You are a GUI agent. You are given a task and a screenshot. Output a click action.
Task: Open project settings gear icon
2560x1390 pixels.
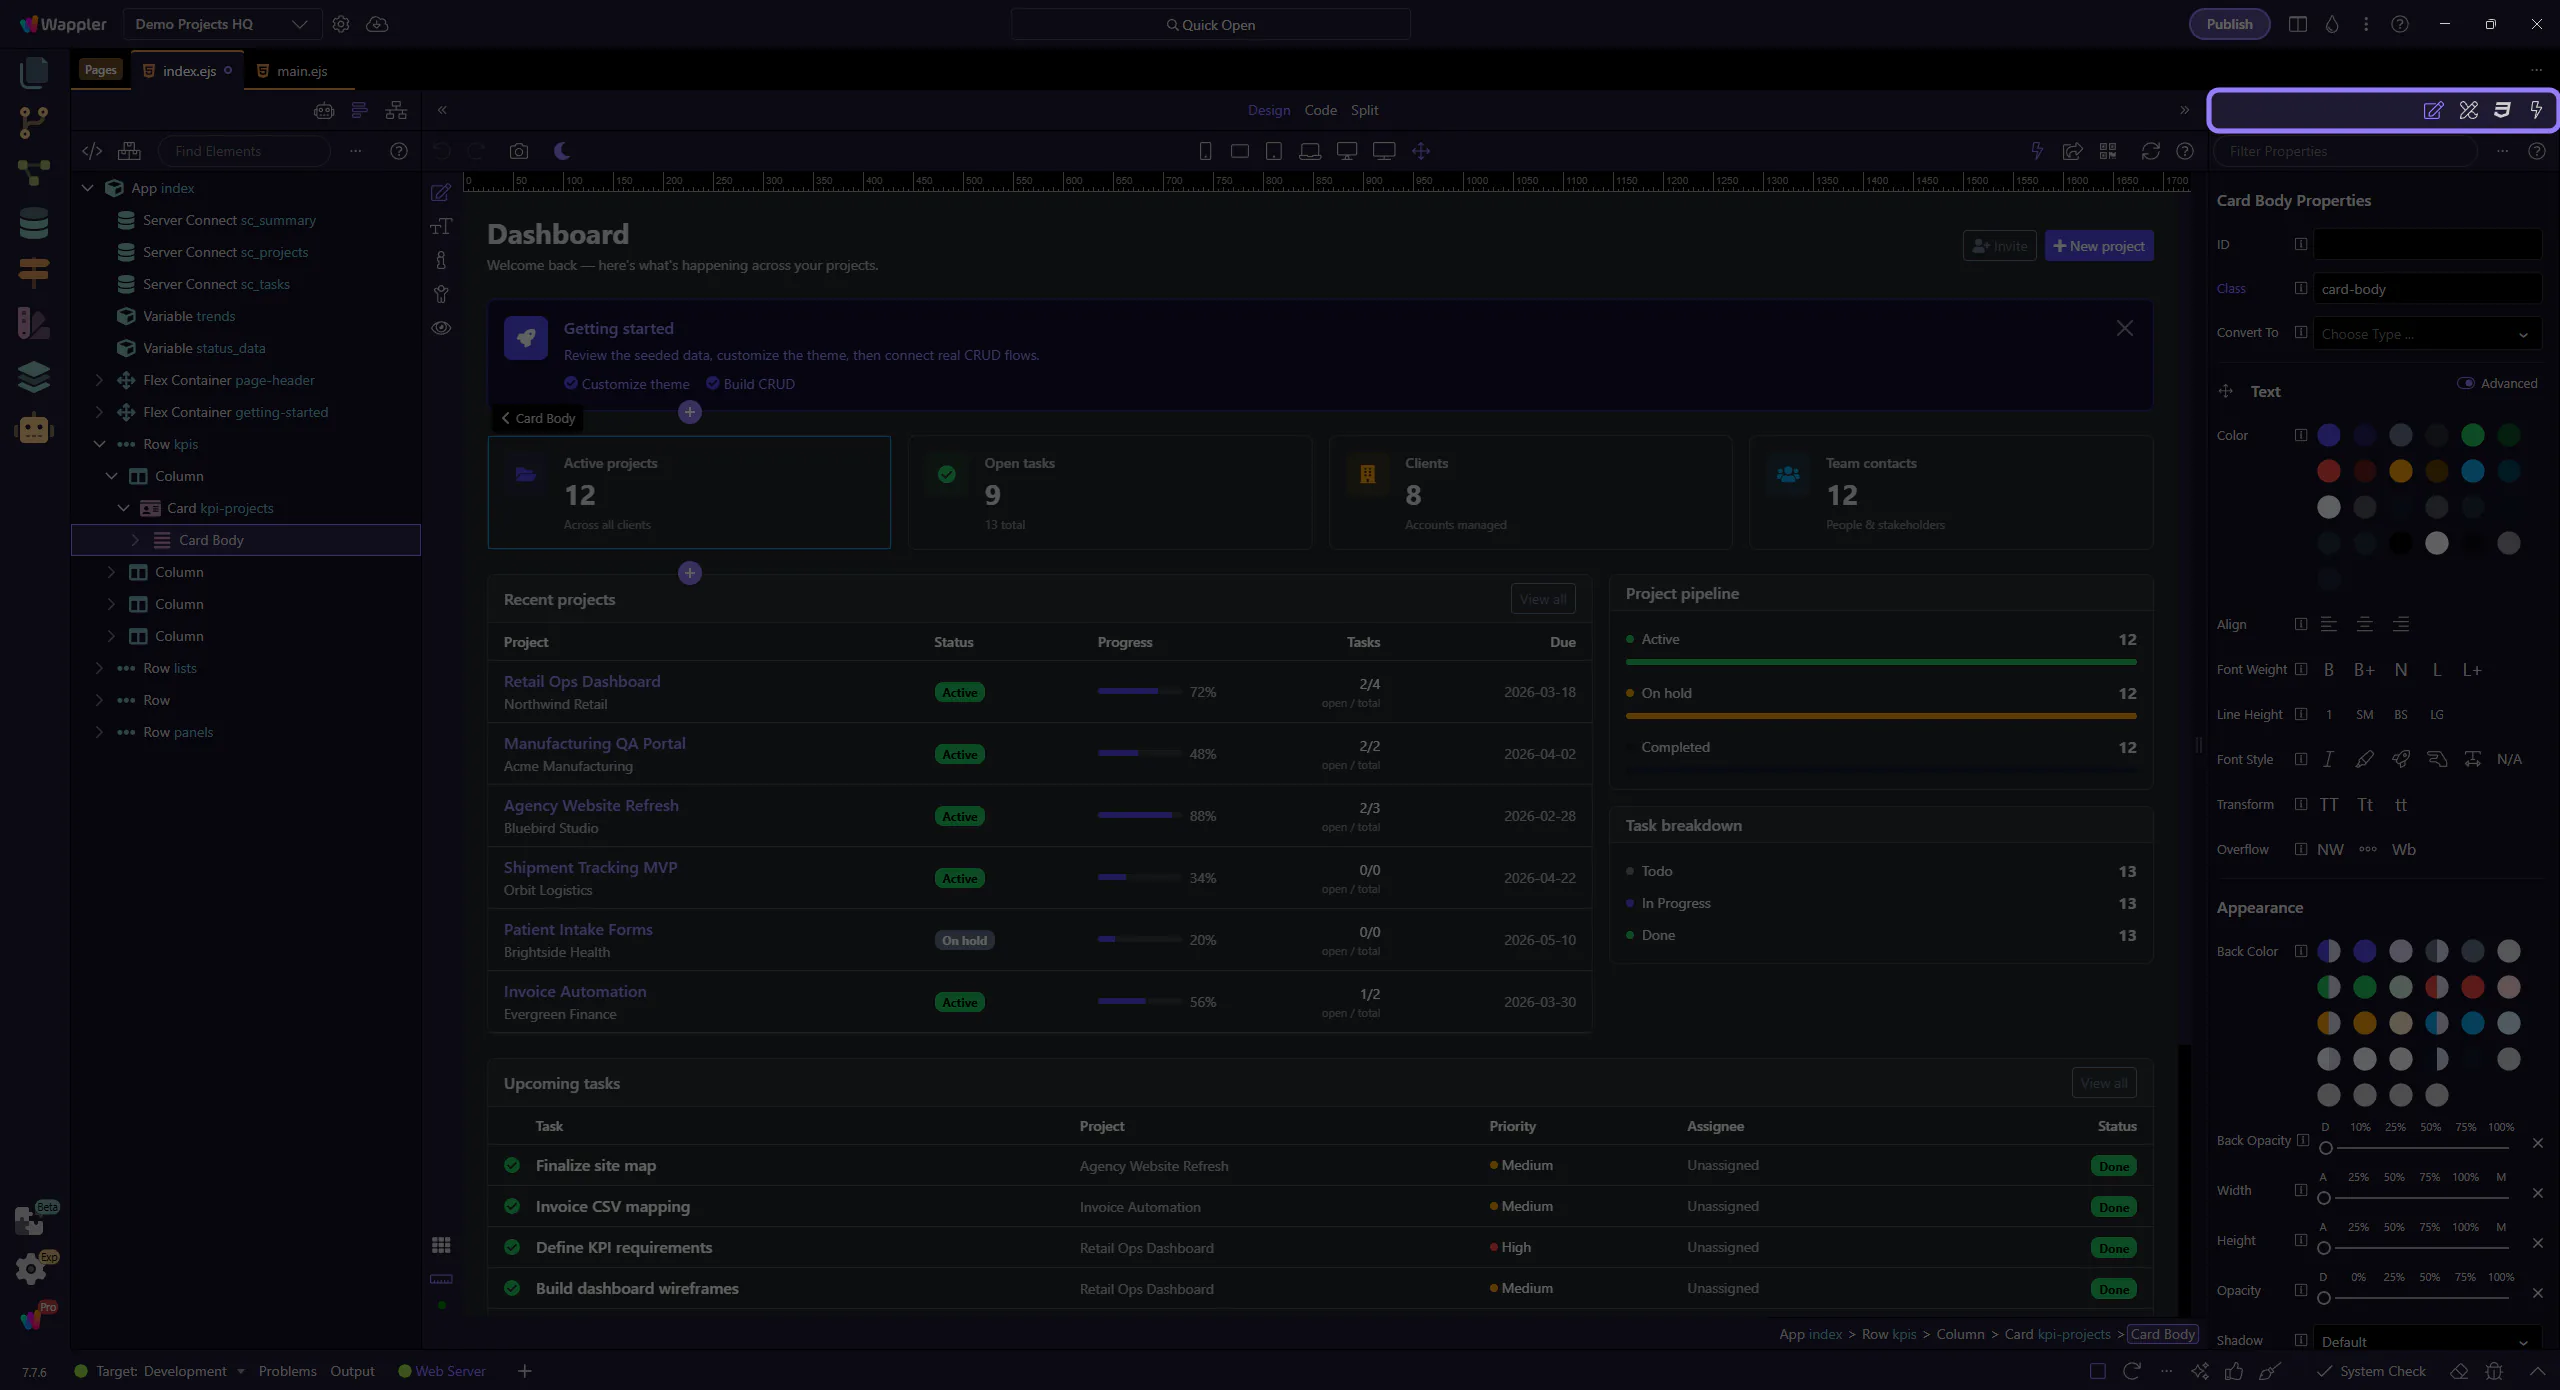click(x=341, y=24)
